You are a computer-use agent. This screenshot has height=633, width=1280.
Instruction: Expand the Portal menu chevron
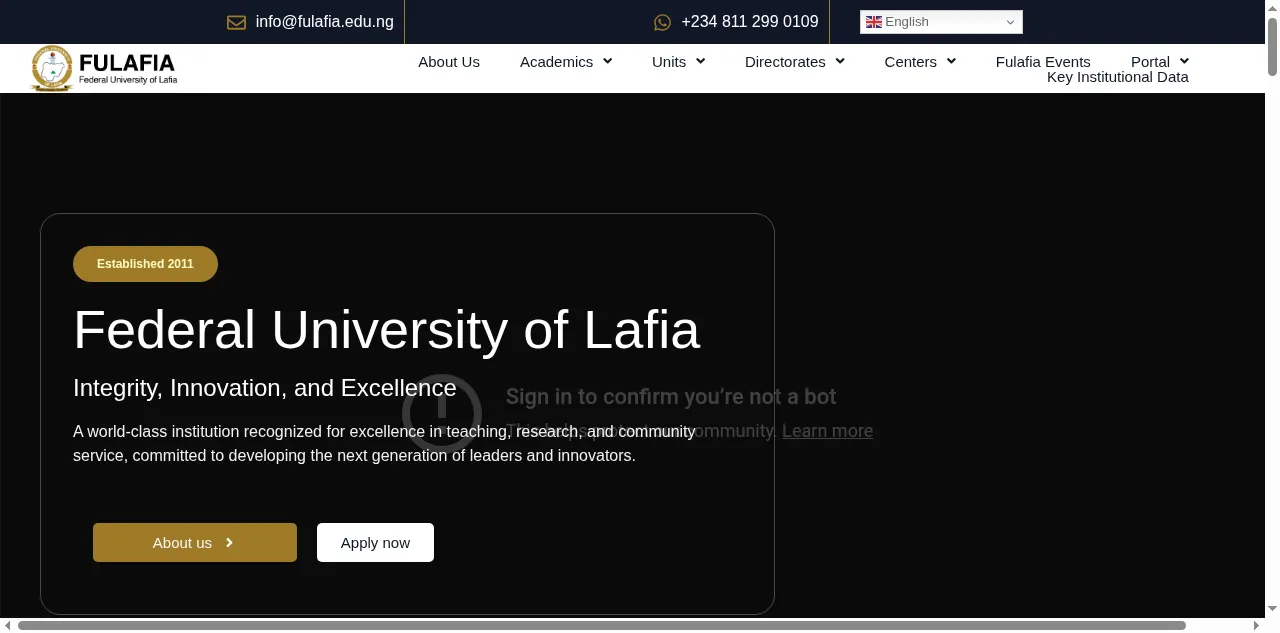click(x=1184, y=61)
